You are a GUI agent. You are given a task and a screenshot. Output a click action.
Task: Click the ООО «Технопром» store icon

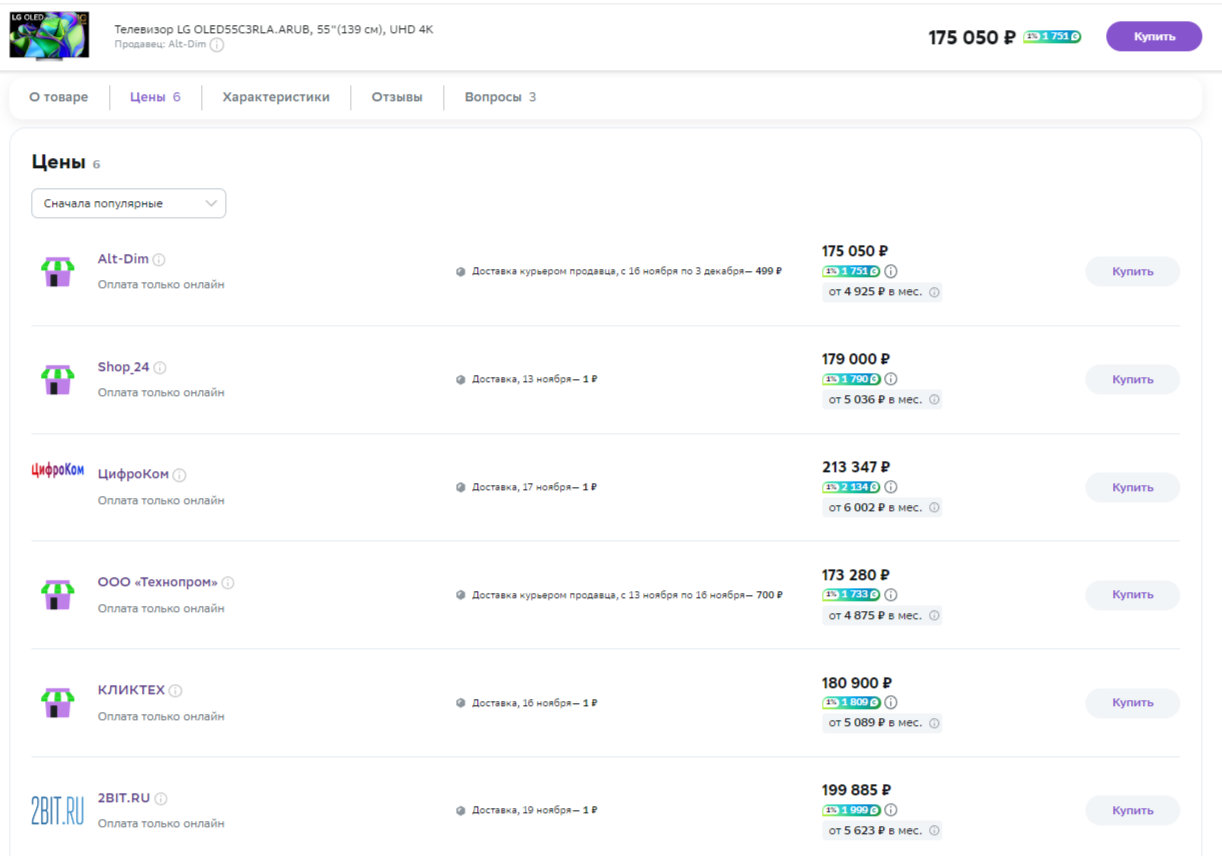tap(58, 594)
